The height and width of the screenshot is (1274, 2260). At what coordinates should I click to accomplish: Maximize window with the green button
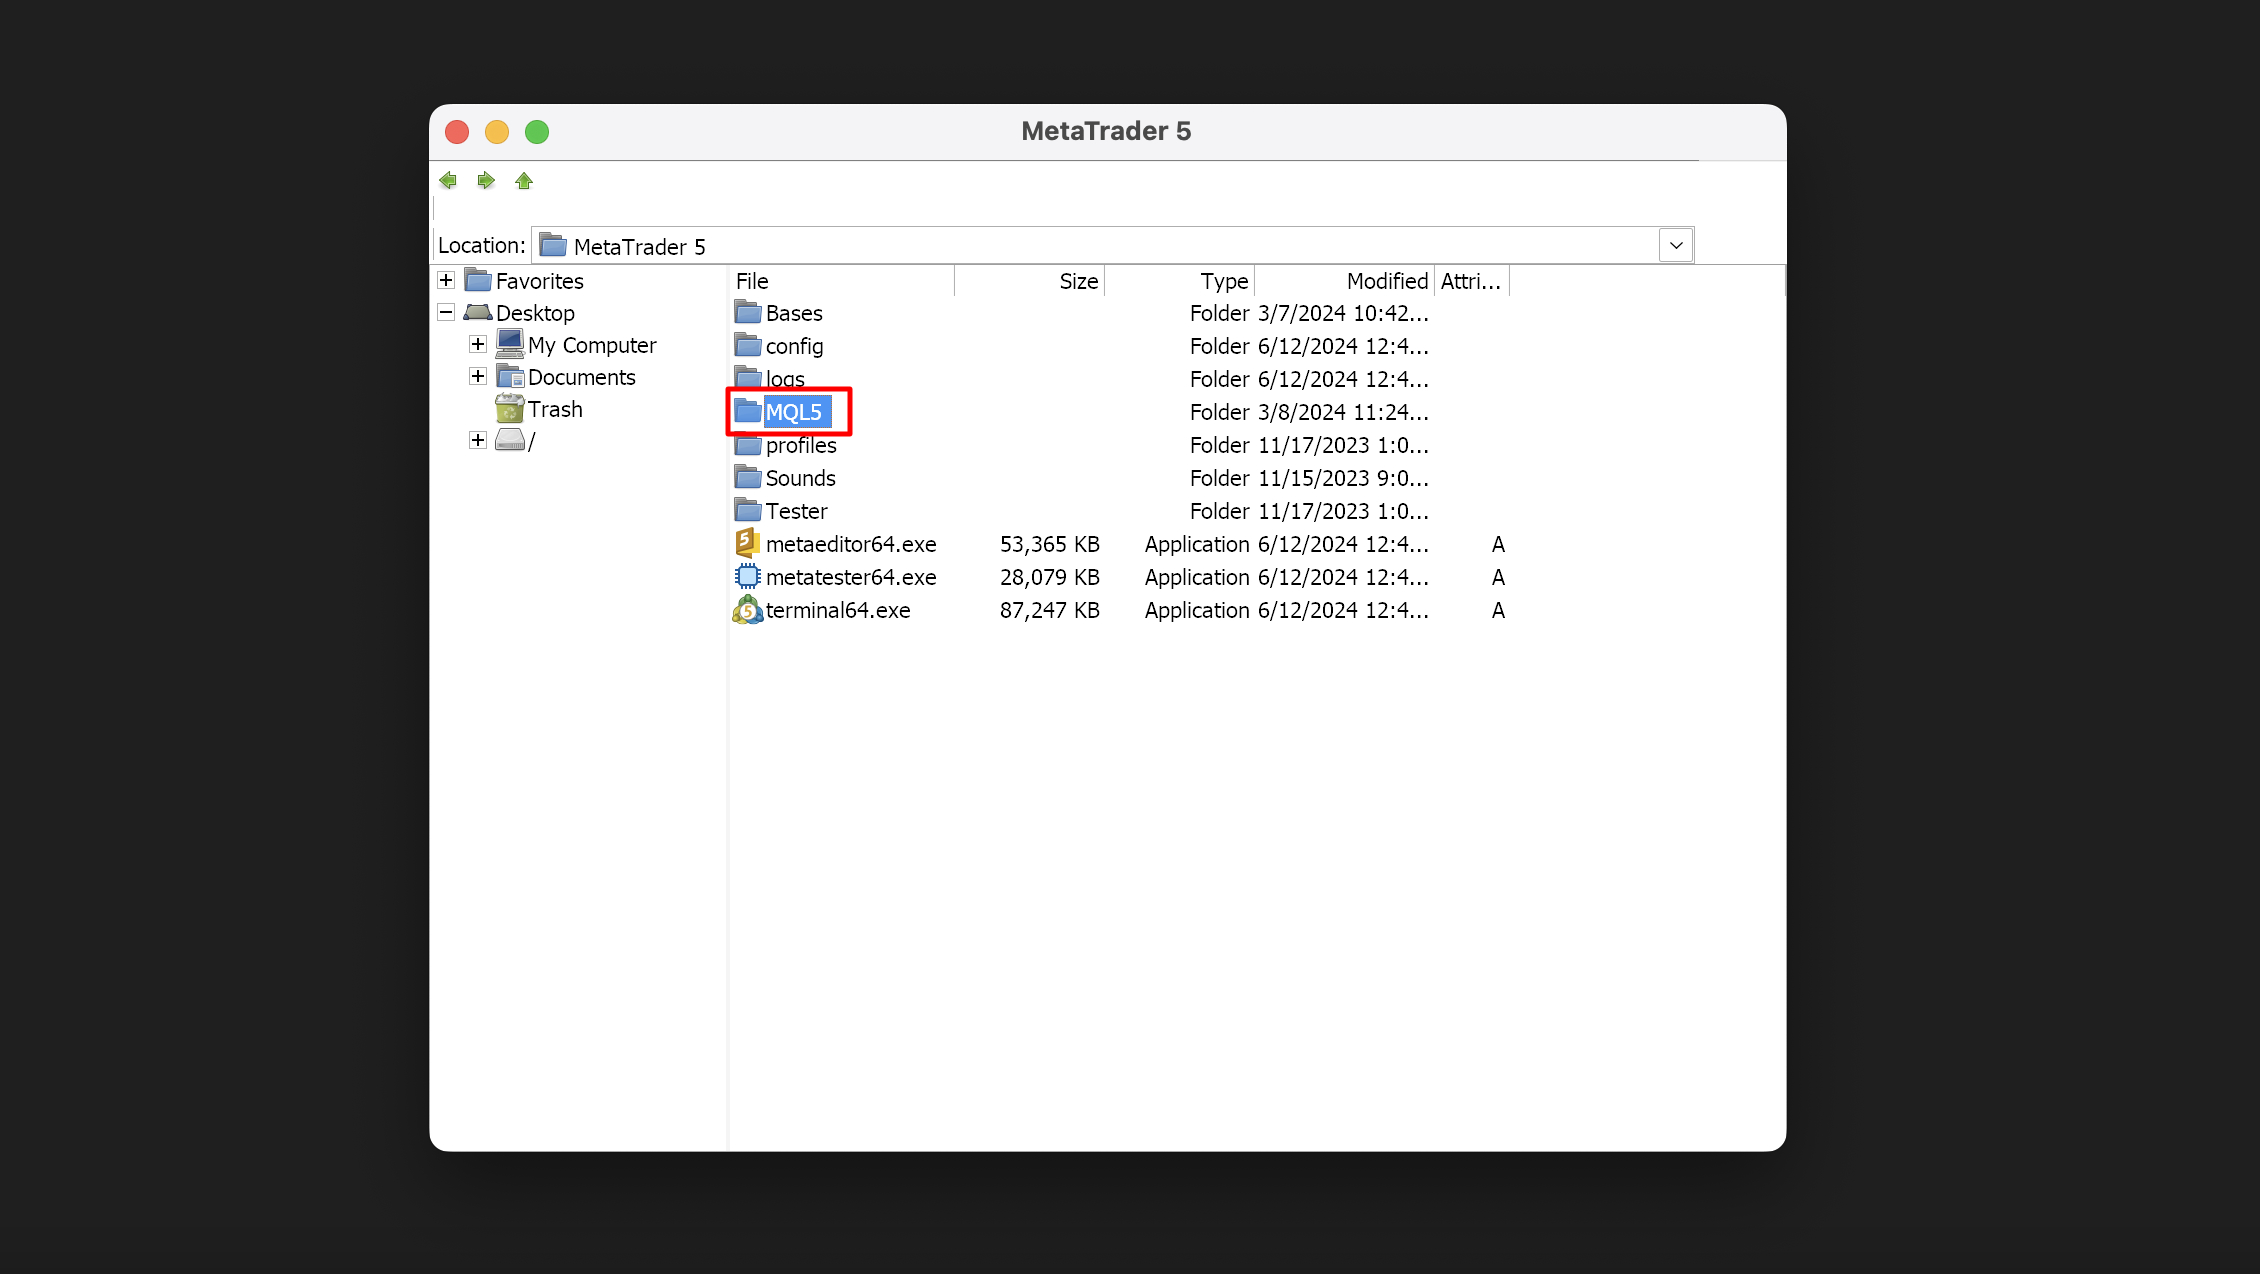537,132
